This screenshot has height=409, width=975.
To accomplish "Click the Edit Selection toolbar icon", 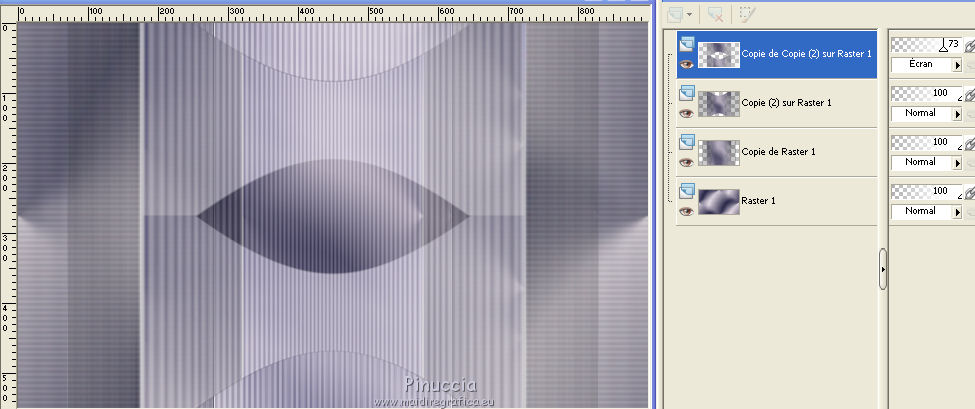I will coord(747,14).
